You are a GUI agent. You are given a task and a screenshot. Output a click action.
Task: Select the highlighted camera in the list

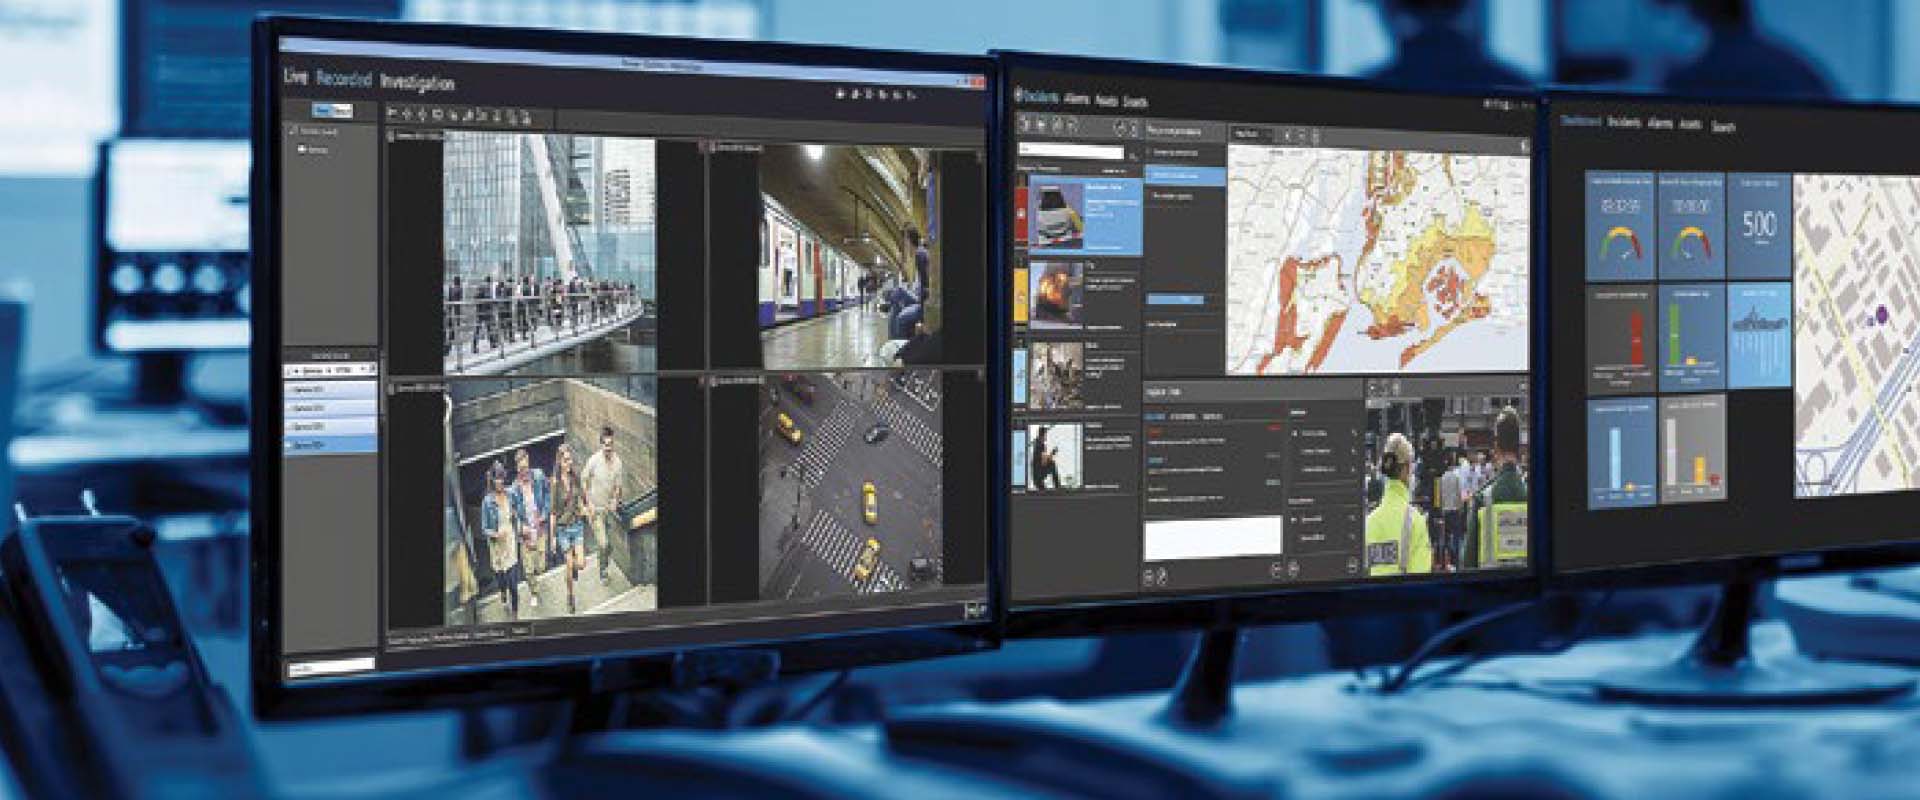point(330,442)
